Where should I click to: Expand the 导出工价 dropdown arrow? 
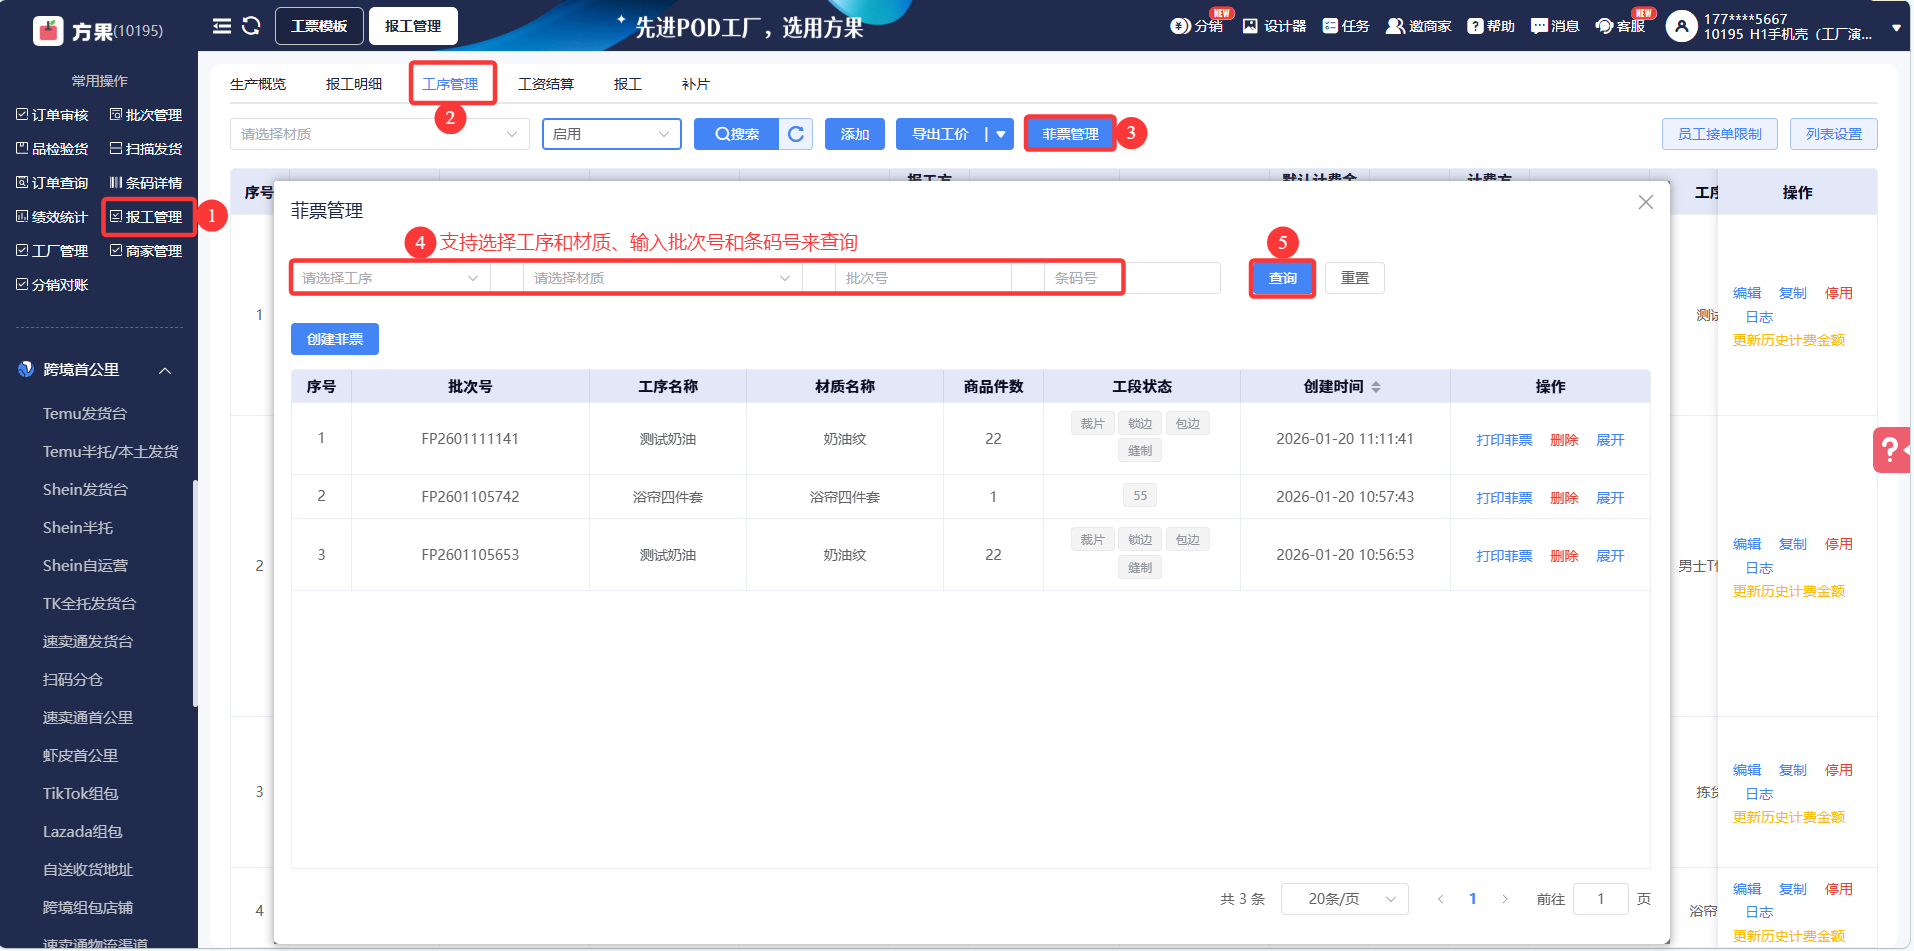click(x=1000, y=134)
